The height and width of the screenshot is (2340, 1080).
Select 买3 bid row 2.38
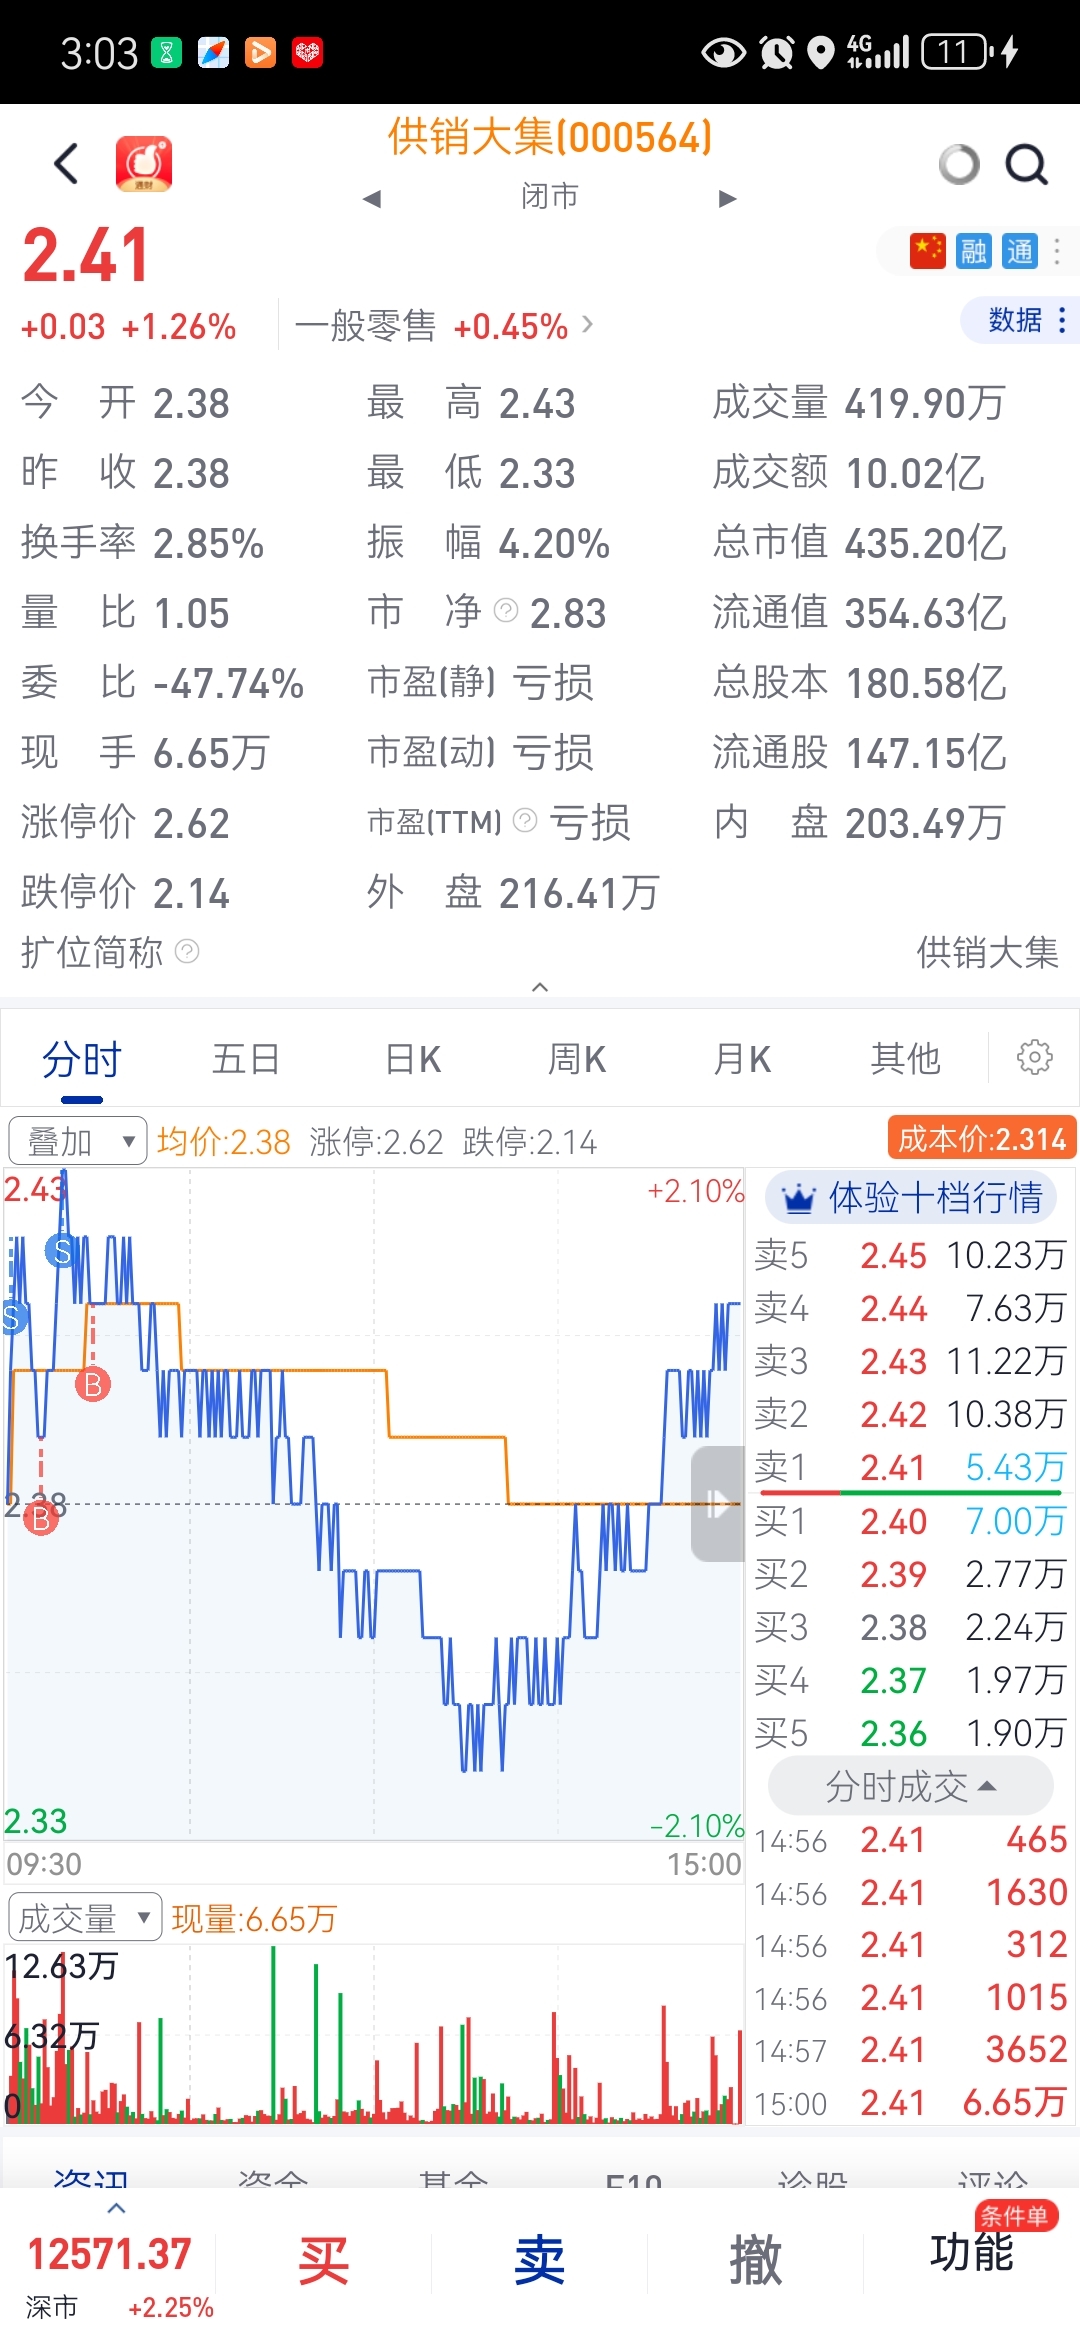911,1627
